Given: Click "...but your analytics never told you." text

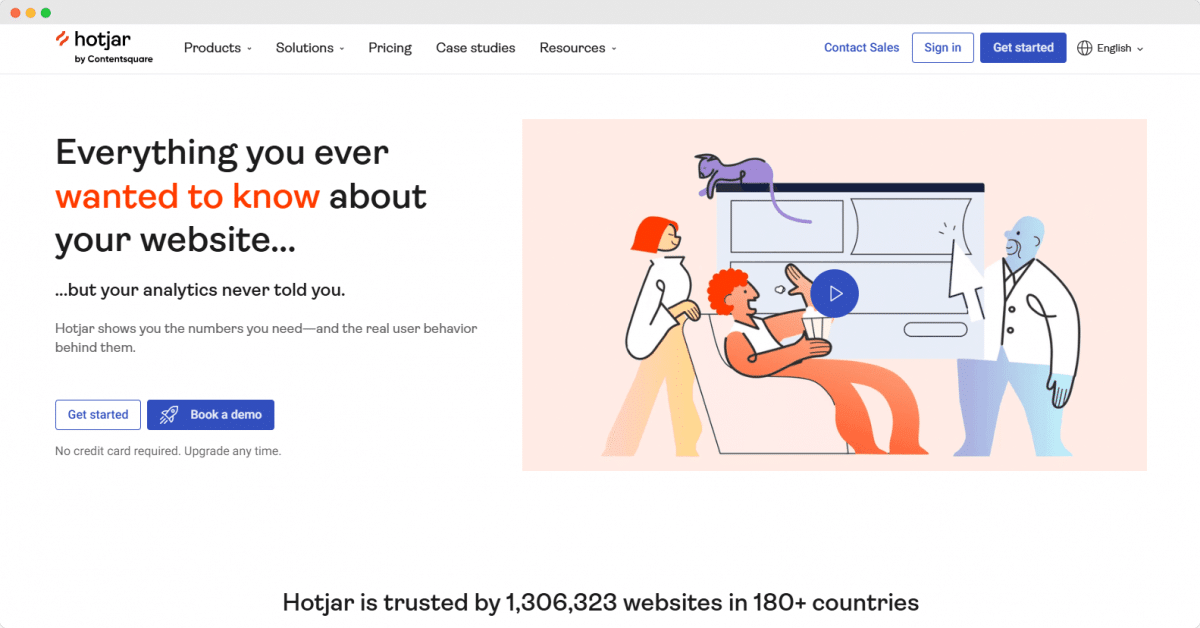Looking at the screenshot, I should (x=200, y=291).
